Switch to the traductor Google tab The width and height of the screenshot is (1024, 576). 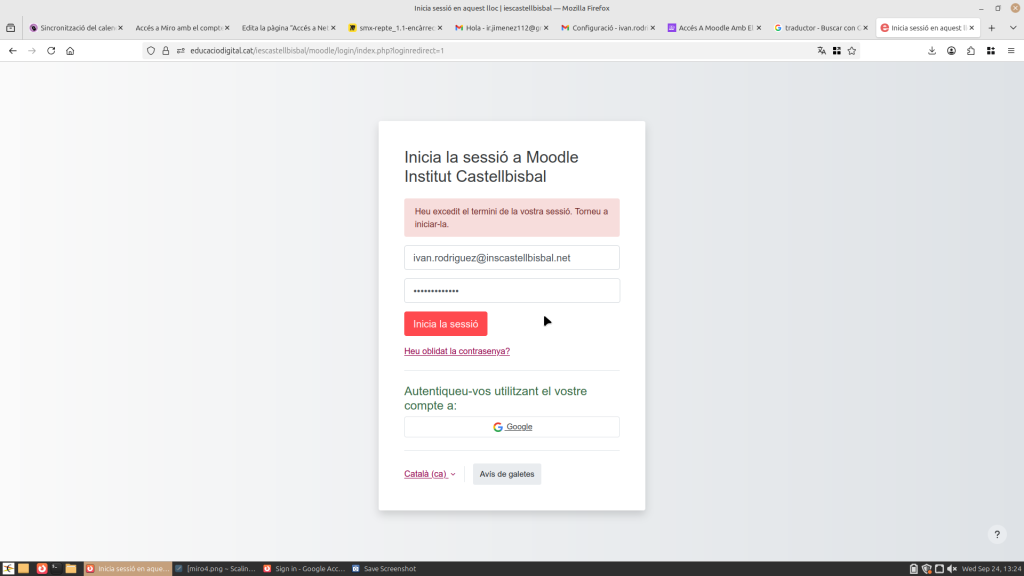[818, 28]
